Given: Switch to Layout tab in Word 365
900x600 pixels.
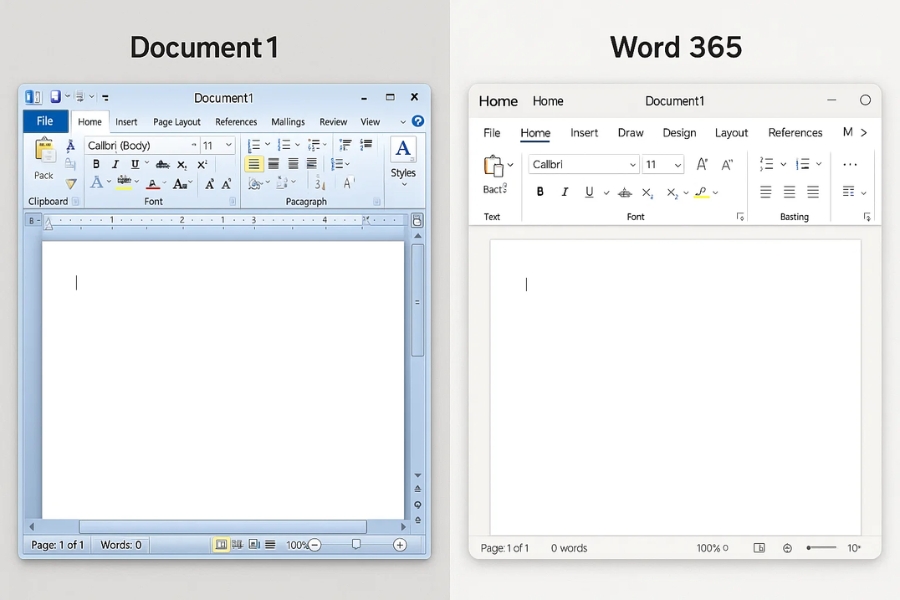Looking at the screenshot, I should [731, 133].
